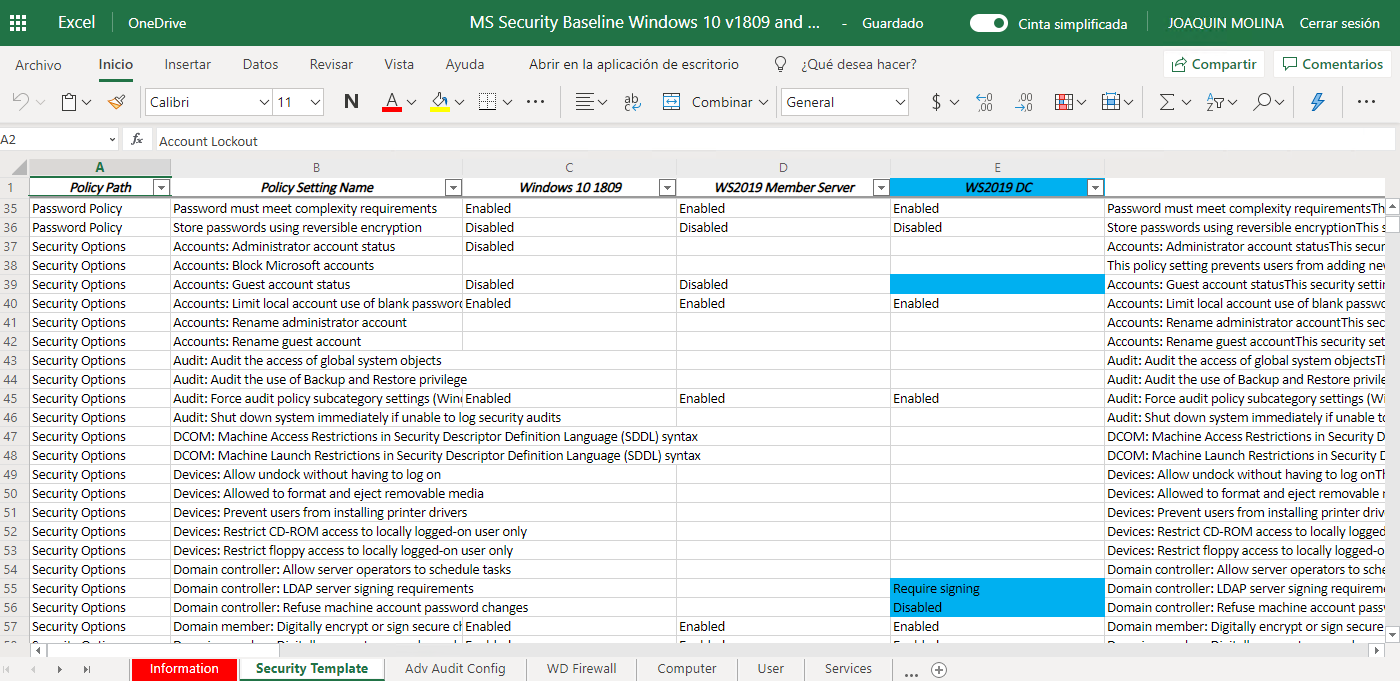Image resolution: width=1400 pixels, height=681 pixels.
Task: Open the Excel app launcher grid
Action: (x=18, y=23)
